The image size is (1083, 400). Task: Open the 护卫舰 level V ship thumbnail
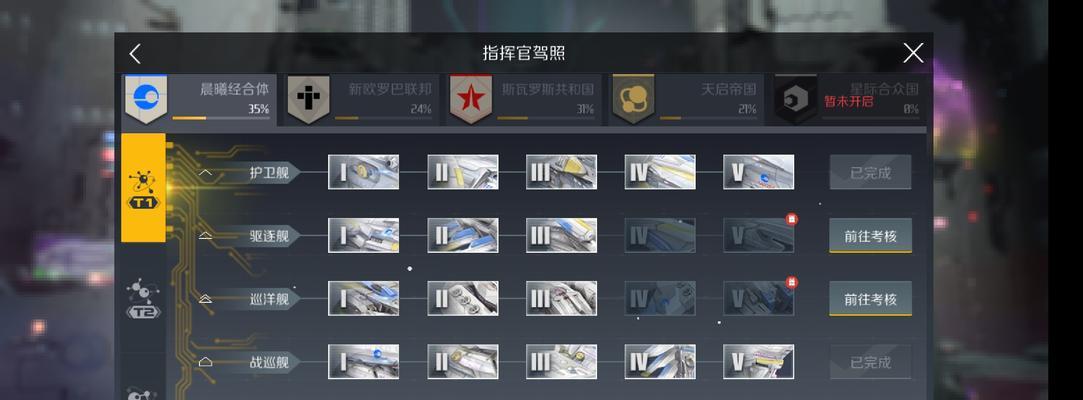click(x=758, y=172)
